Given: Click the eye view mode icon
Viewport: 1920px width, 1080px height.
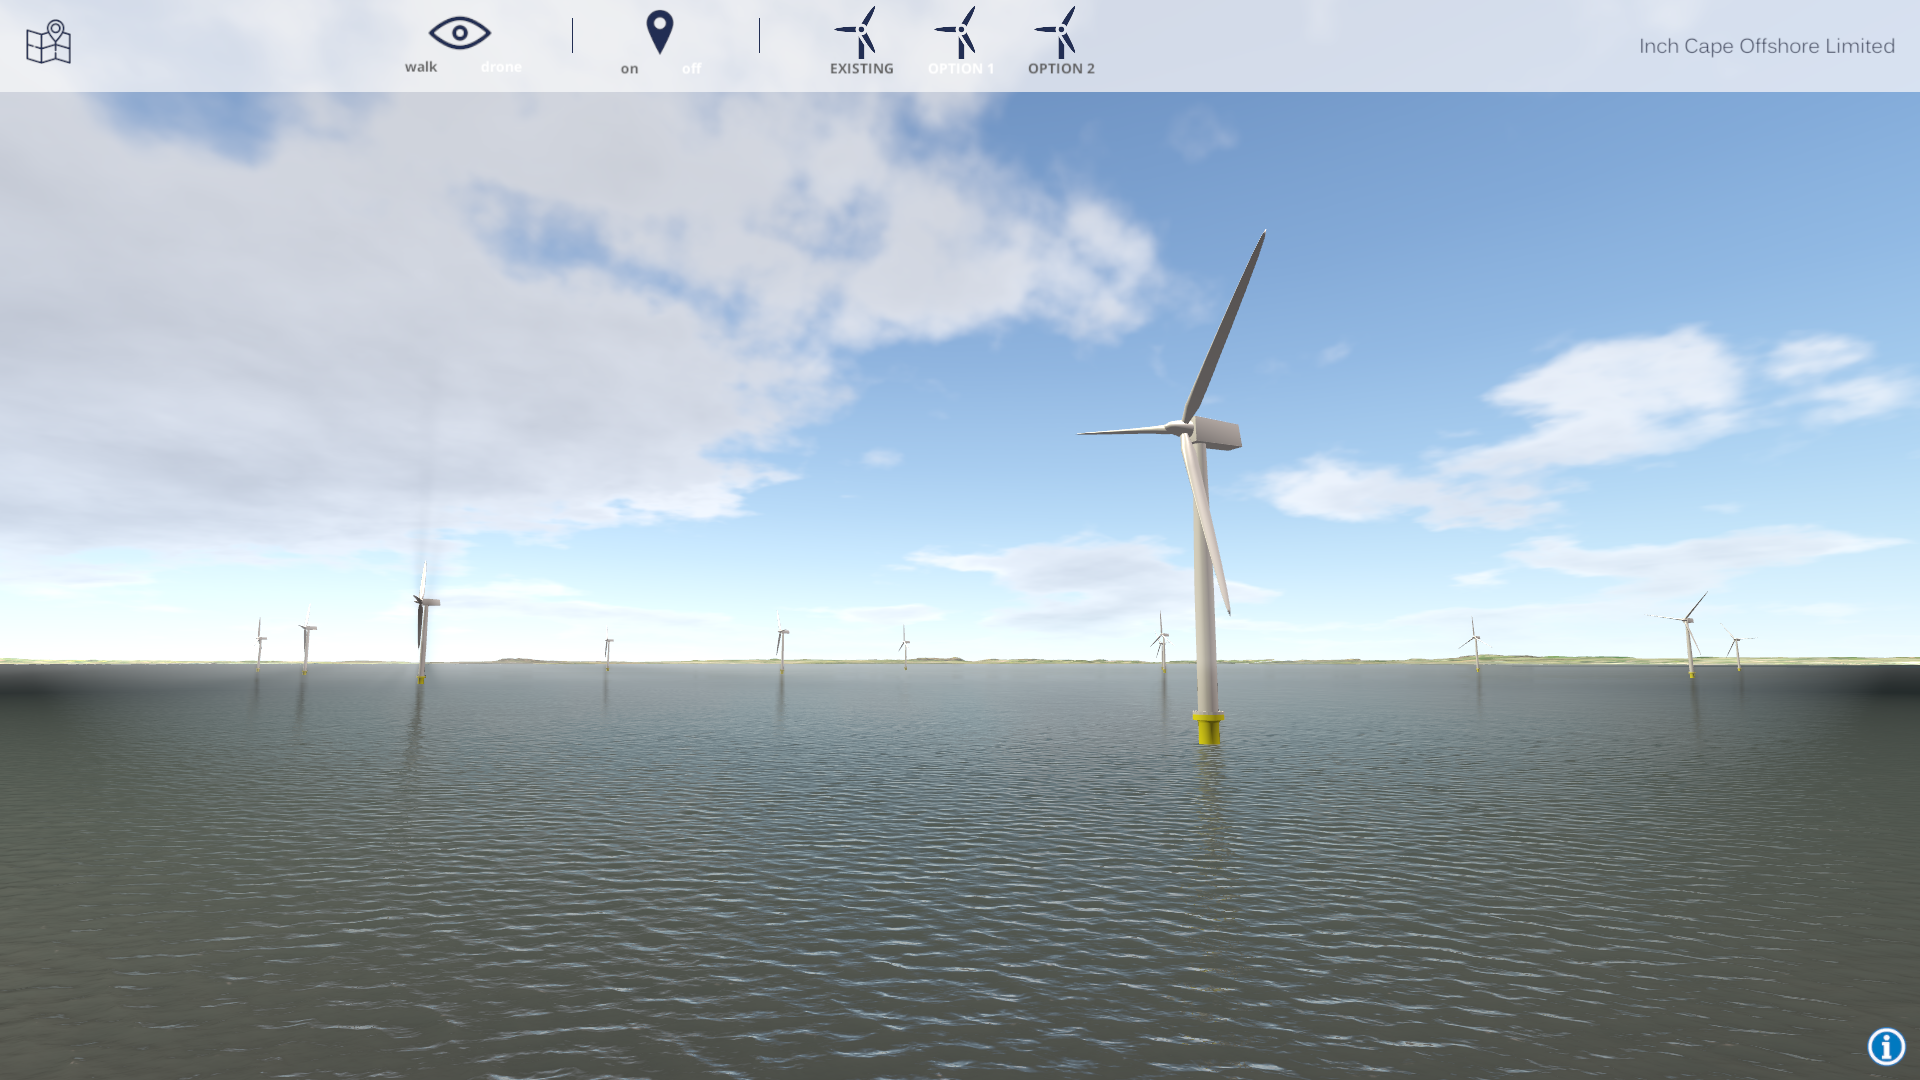Looking at the screenshot, I should point(459,33).
